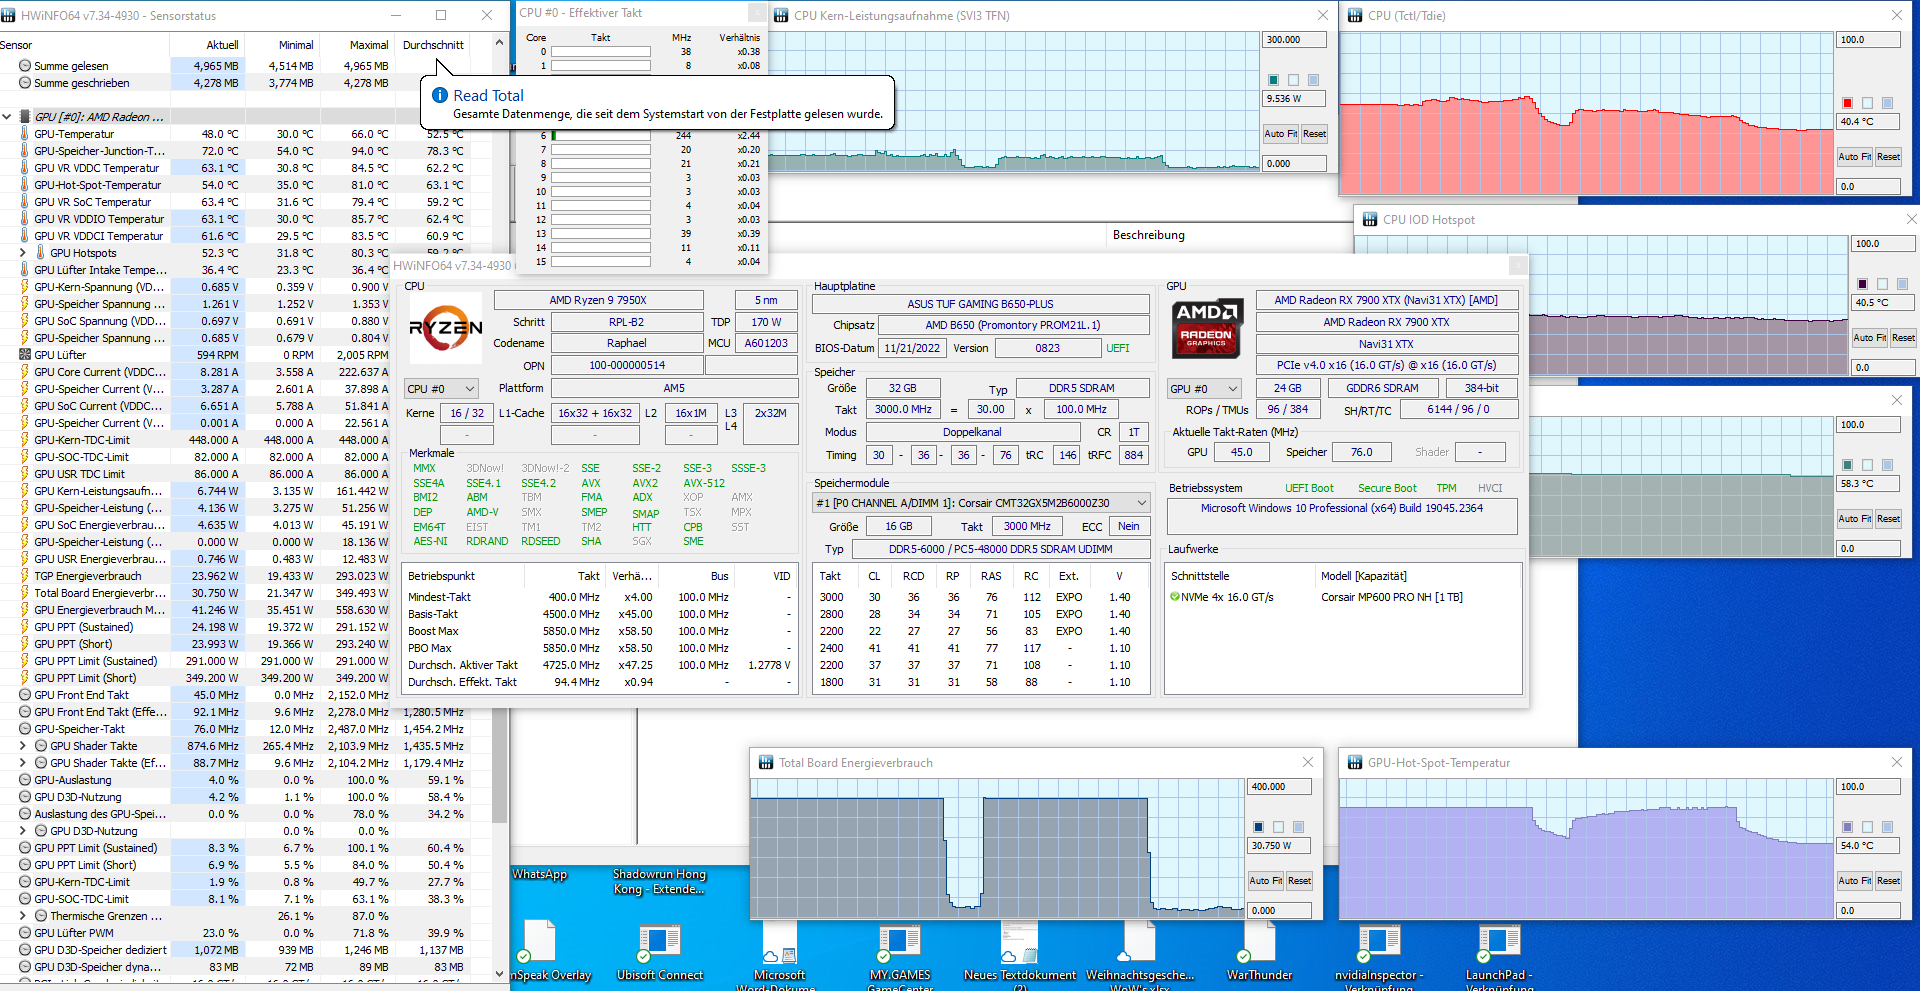Click red color swatch in CPU (Tctl/Tdie) graph

click(x=1847, y=103)
